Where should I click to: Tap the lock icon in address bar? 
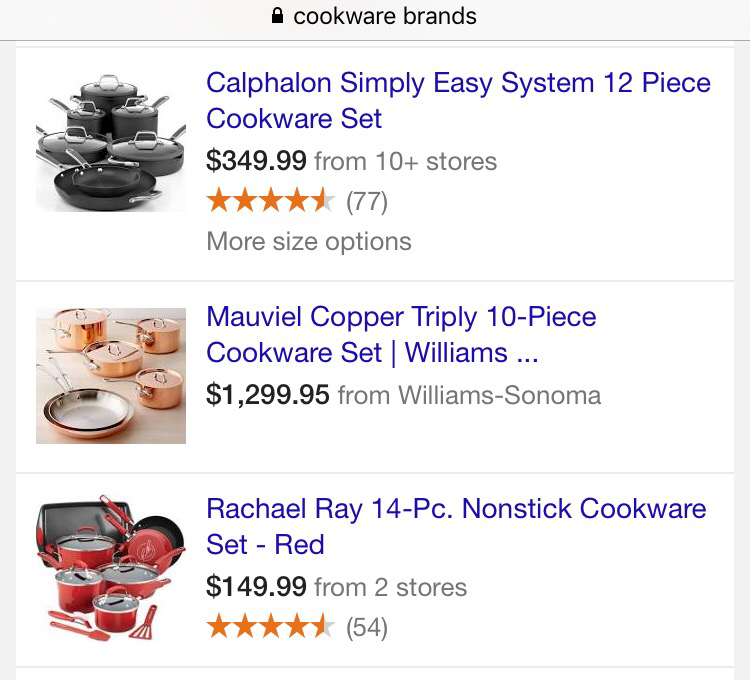point(278,17)
